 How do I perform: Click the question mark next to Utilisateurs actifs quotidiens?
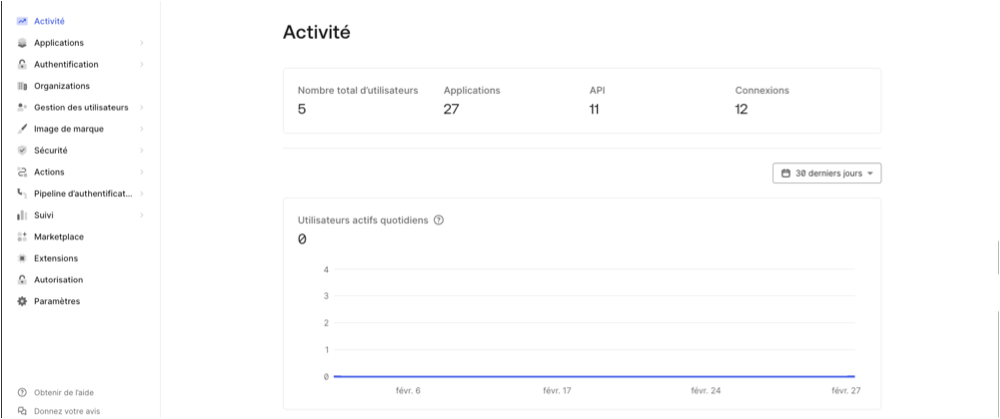438,220
